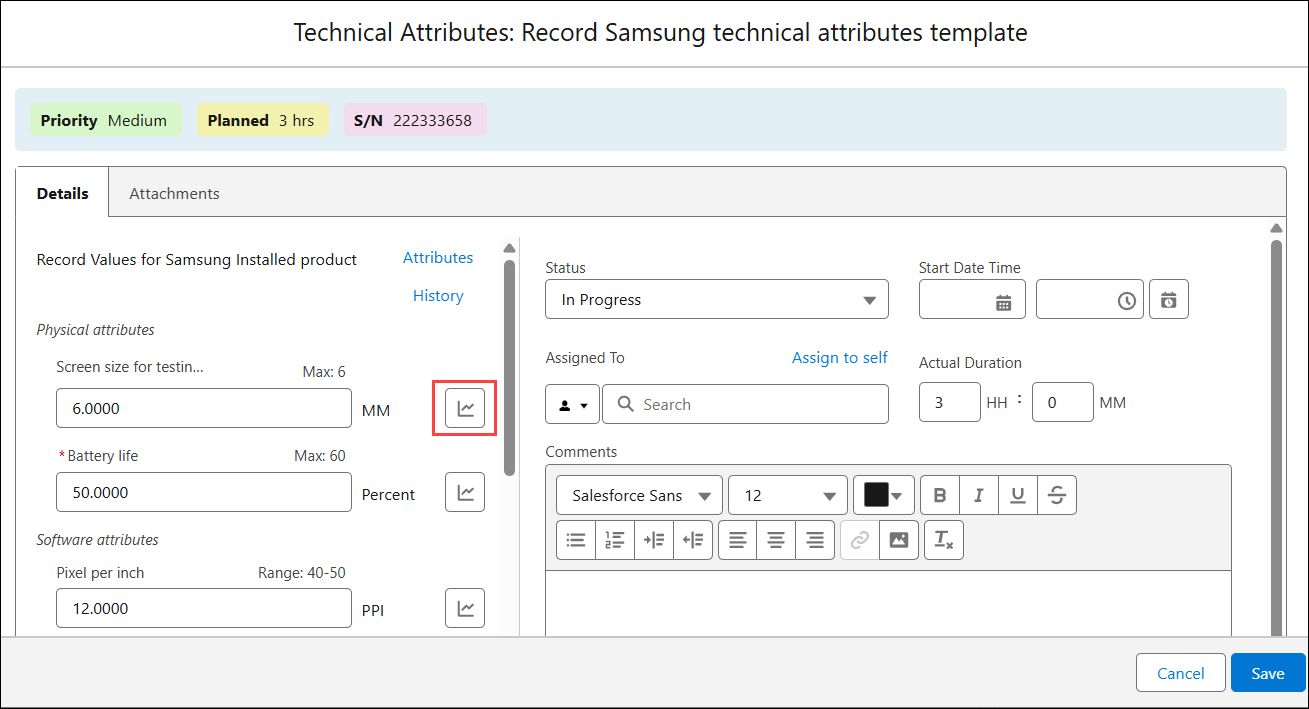The height and width of the screenshot is (709, 1309).
Task: Remove formatting from comment text
Action: 944,540
